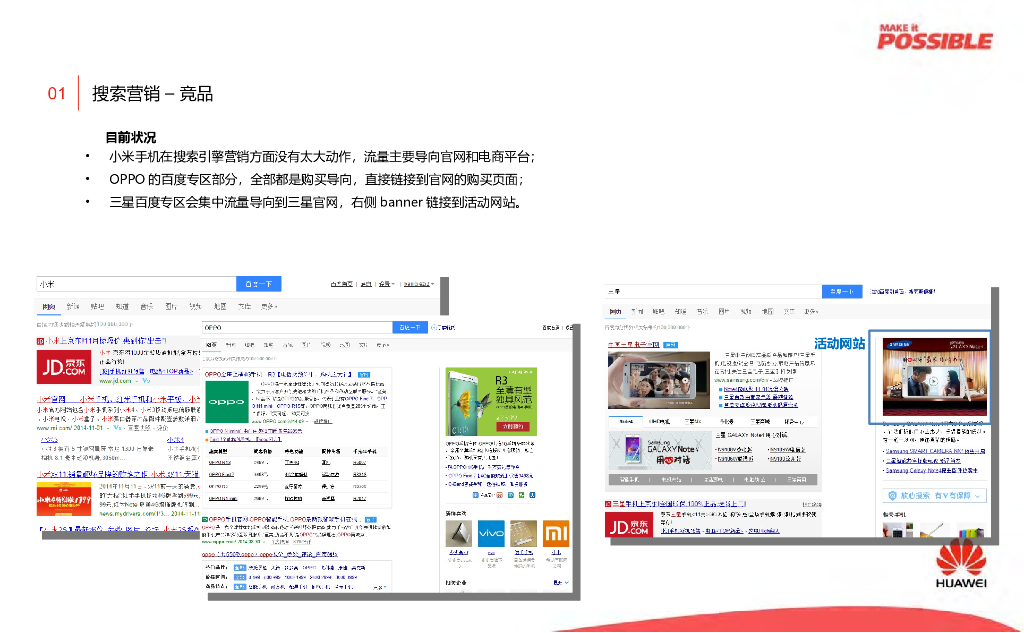This screenshot has width=1024, height=633.
Task: Click the JD.com logo in the 小米 results
Action: click(x=63, y=367)
